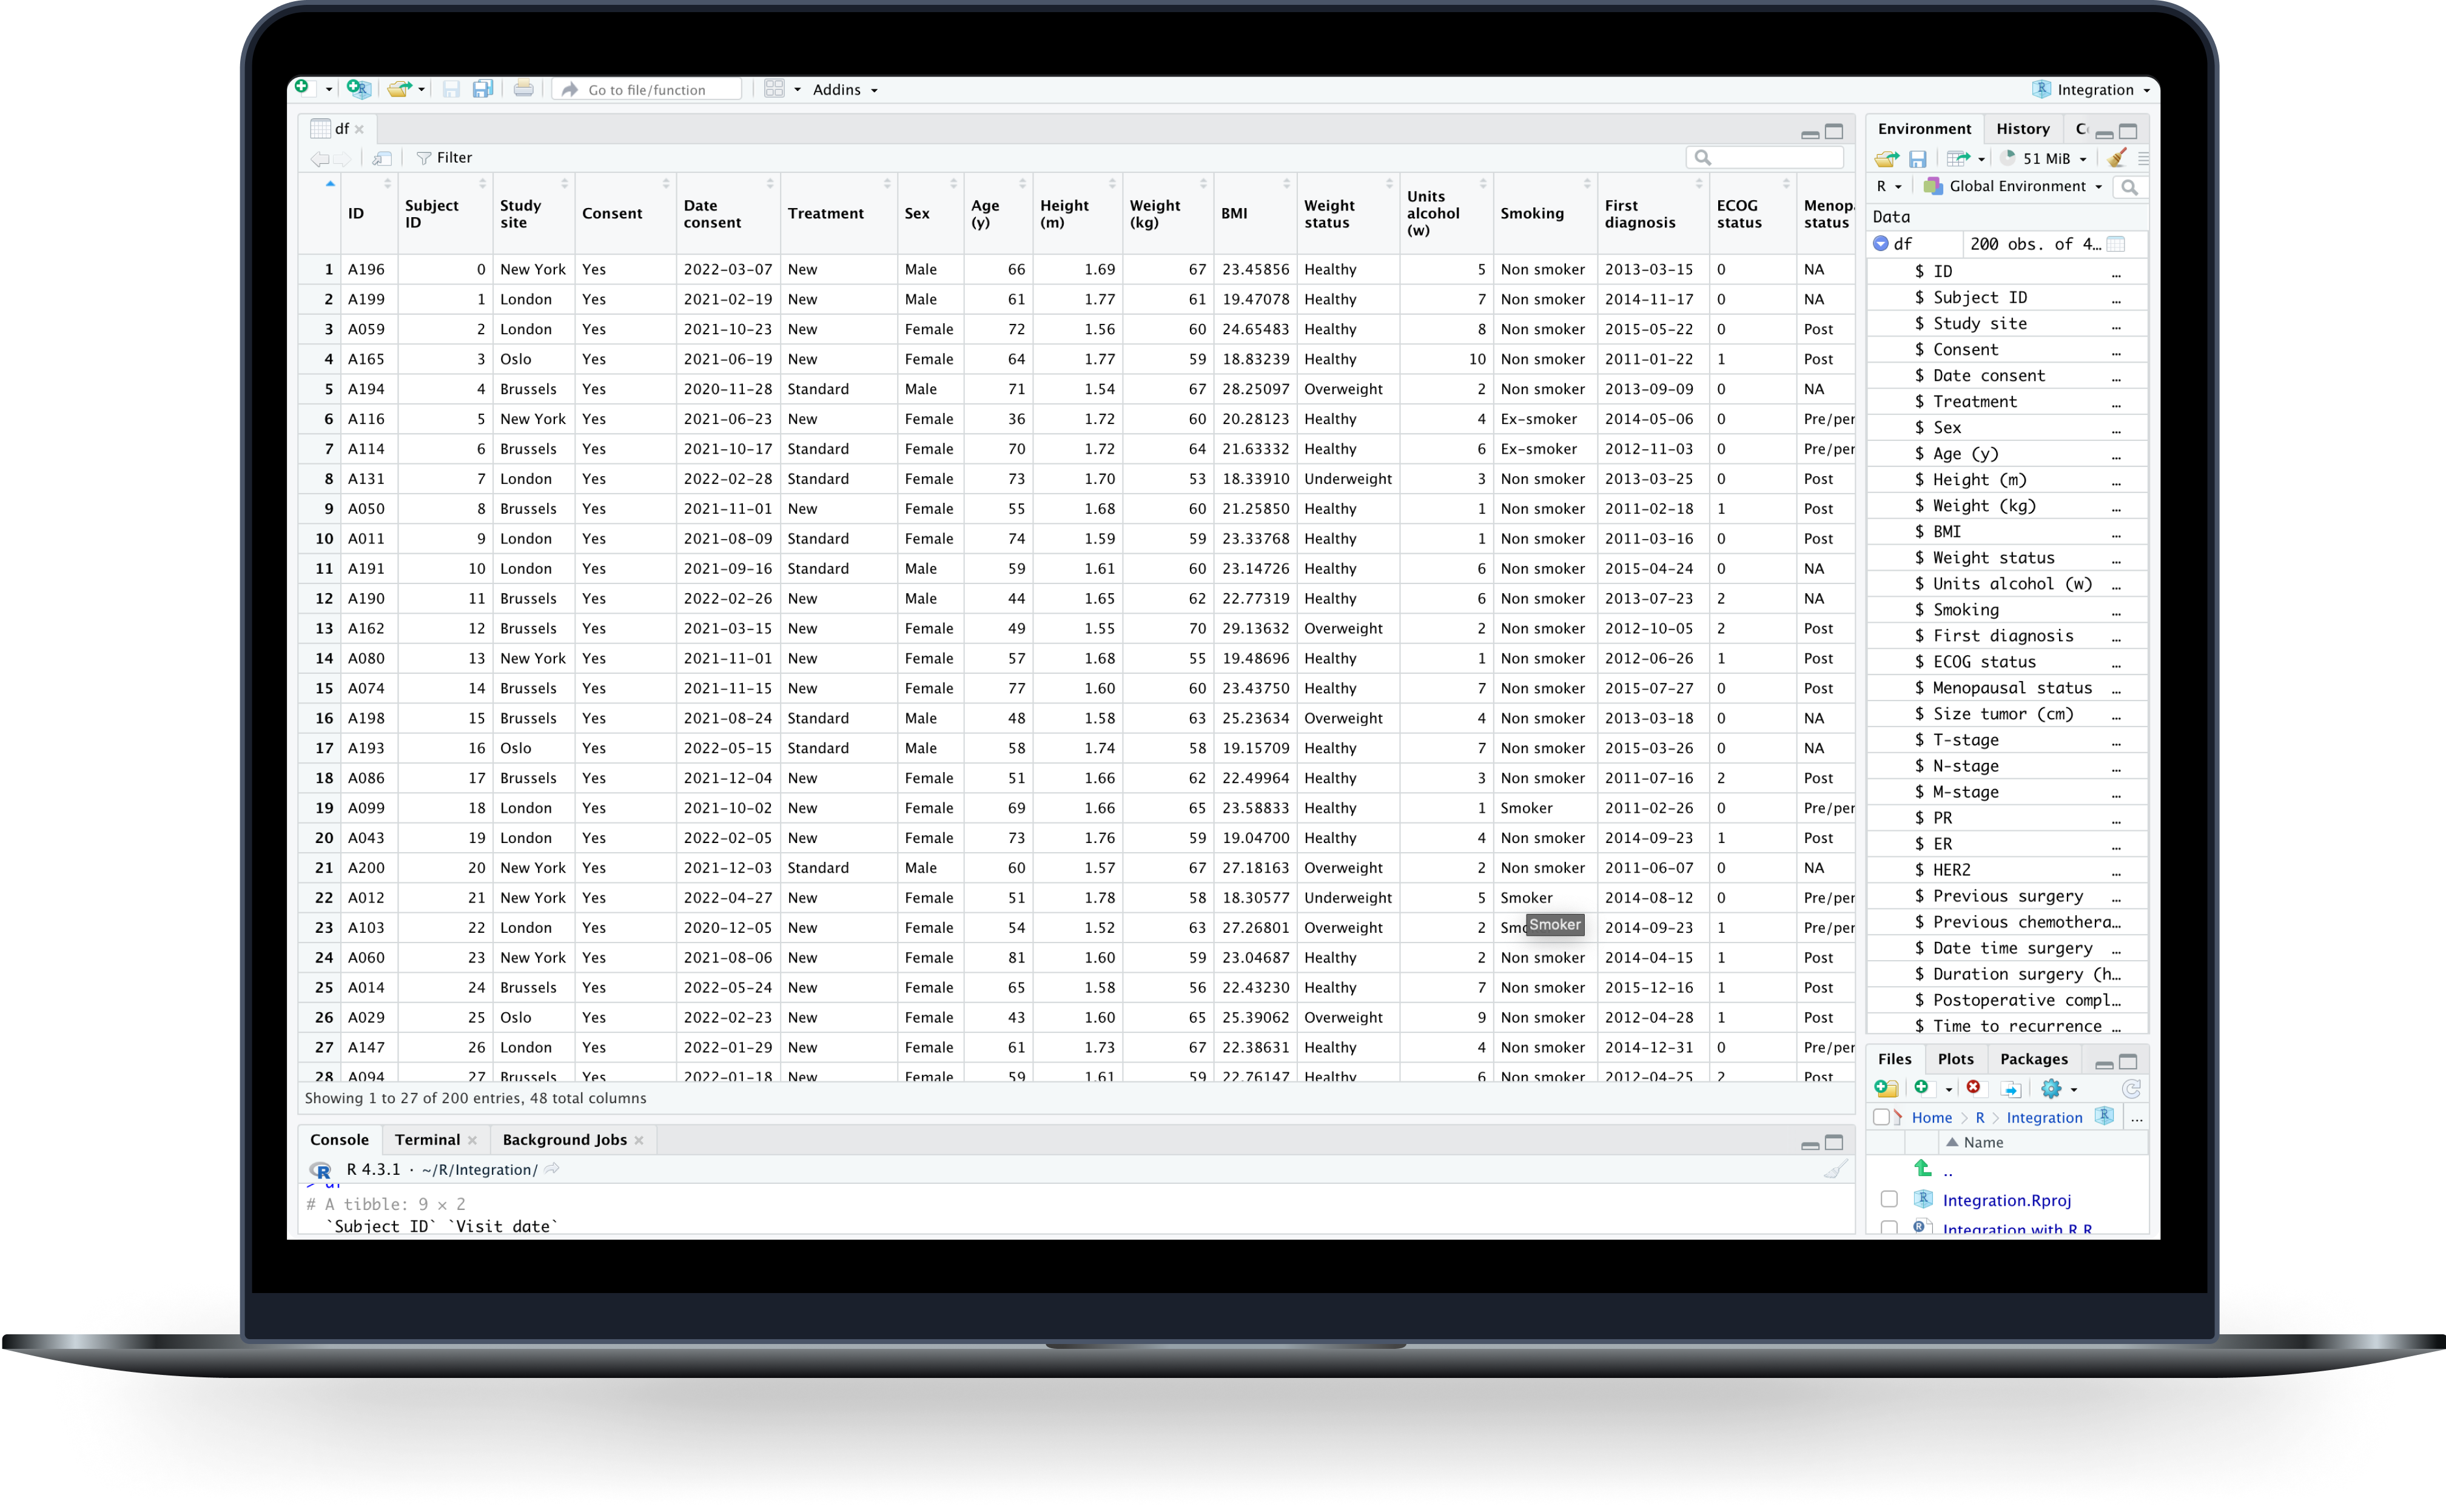Click the refresh icon in the Files pane
Viewport: 2446px width, 1512px height.
[x=2131, y=1089]
